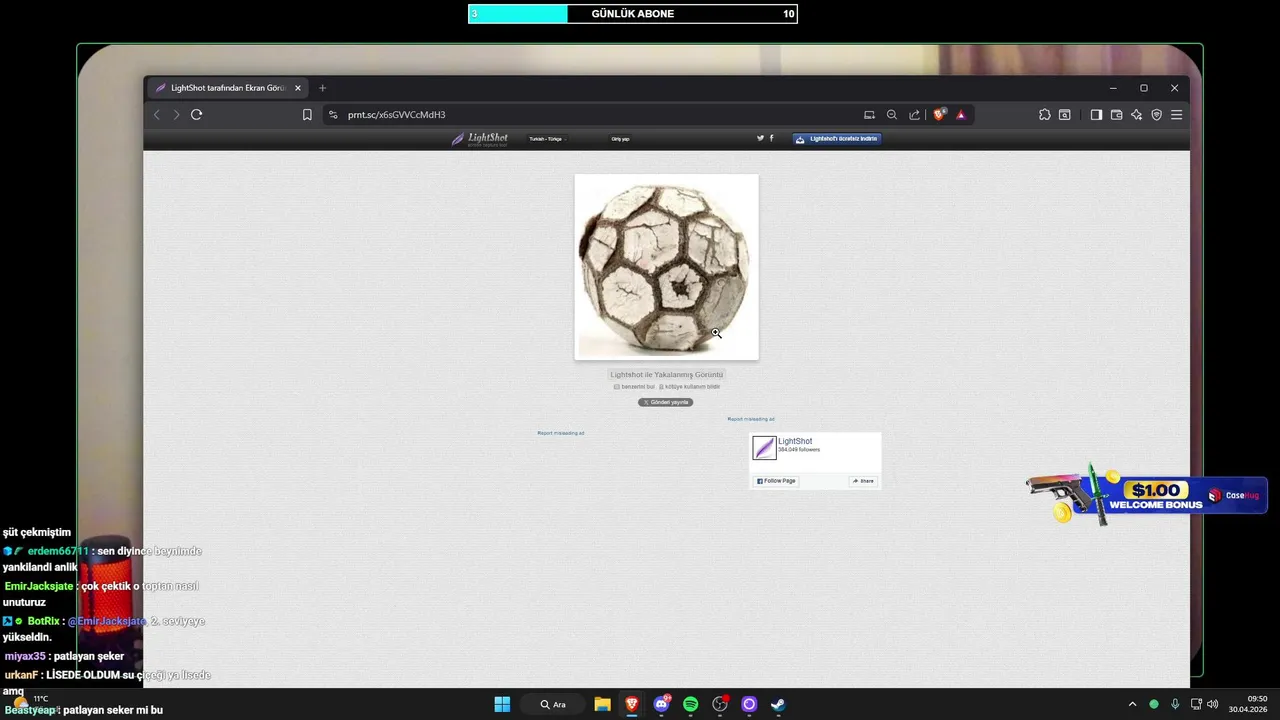Click the right Report misleading ad link
This screenshot has height=720, width=1280.
[751, 419]
